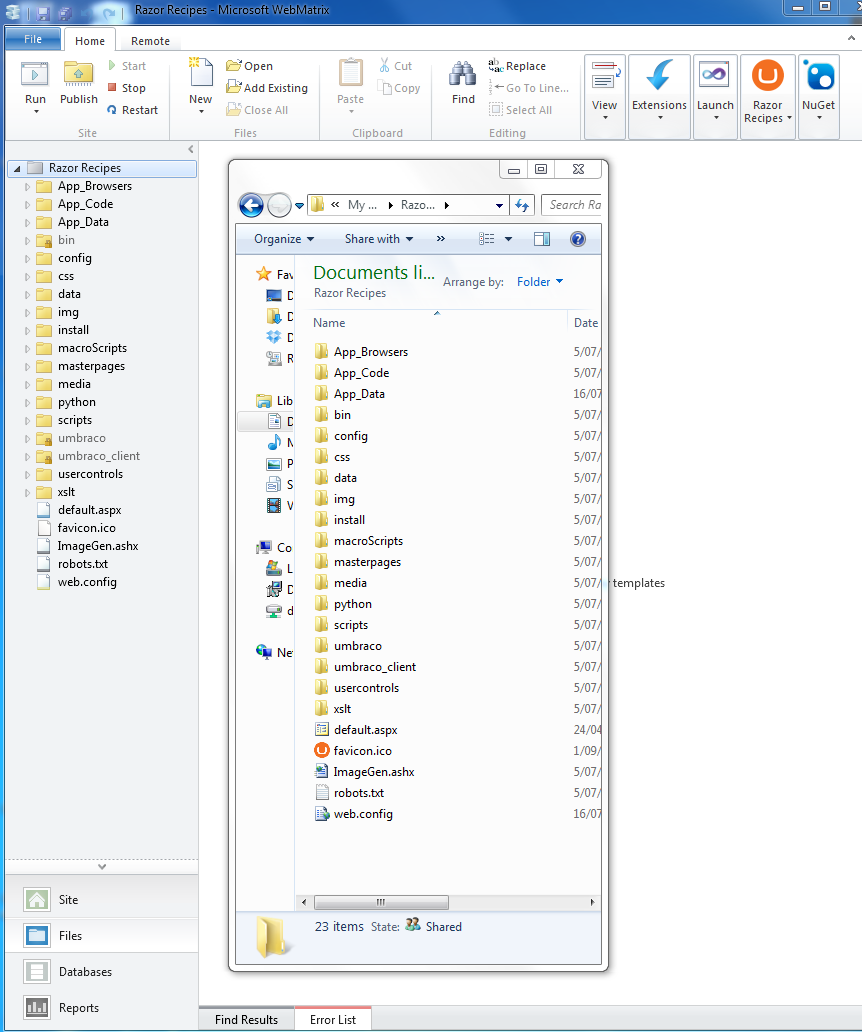The width and height of the screenshot is (862, 1032).
Task: Switch to the Home ribbon tab
Action: pos(89,41)
